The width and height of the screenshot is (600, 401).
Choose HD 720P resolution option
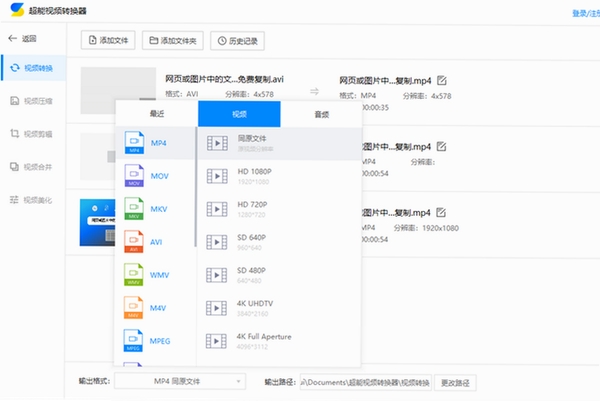pos(279,209)
